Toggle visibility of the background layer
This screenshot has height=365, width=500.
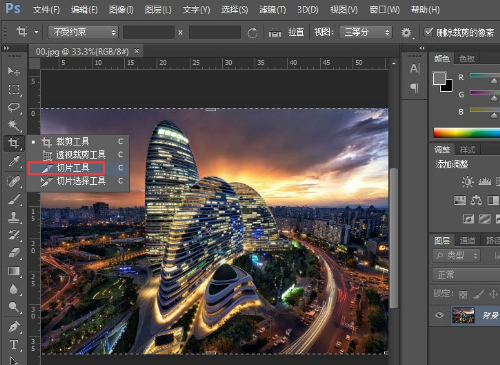click(439, 315)
